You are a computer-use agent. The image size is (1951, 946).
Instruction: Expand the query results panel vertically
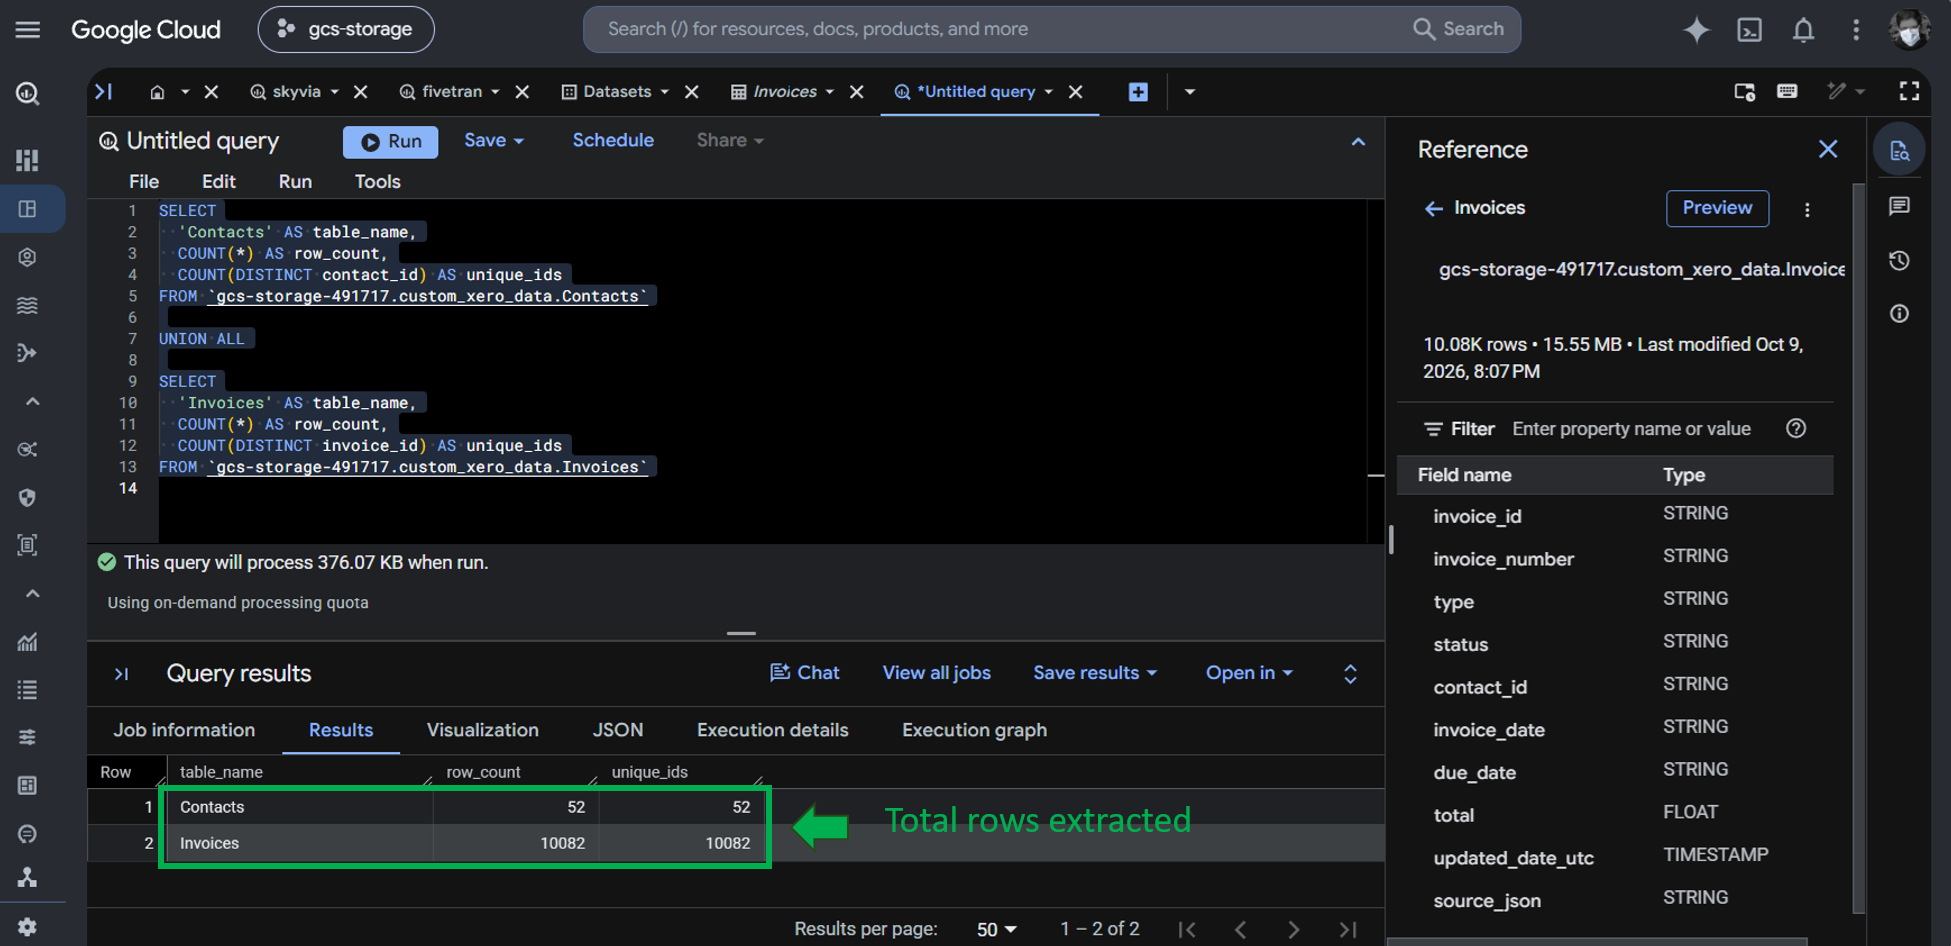(x=1350, y=674)
